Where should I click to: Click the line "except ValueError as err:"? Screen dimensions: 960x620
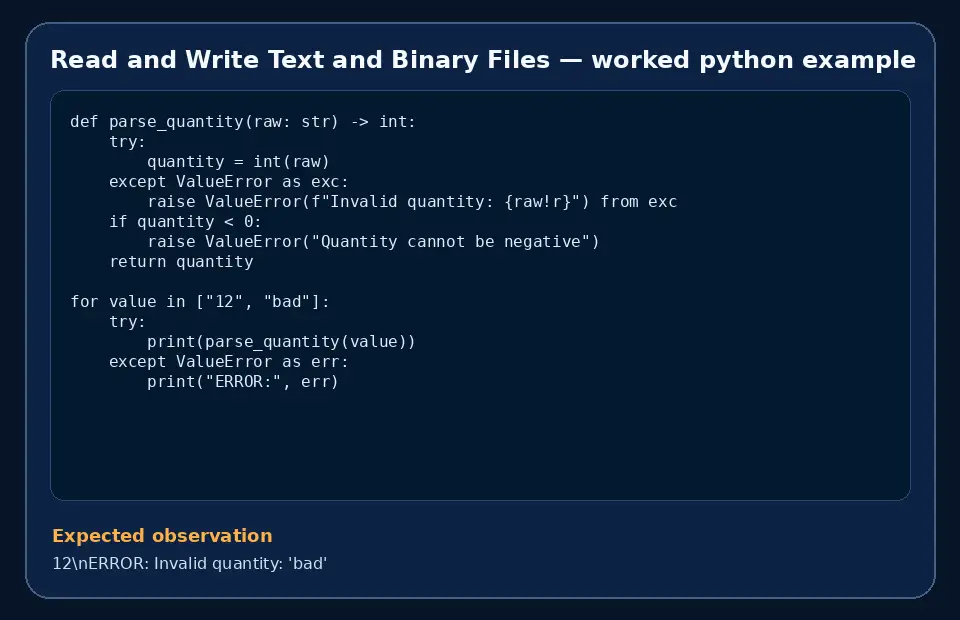click(x=229, y=362)
